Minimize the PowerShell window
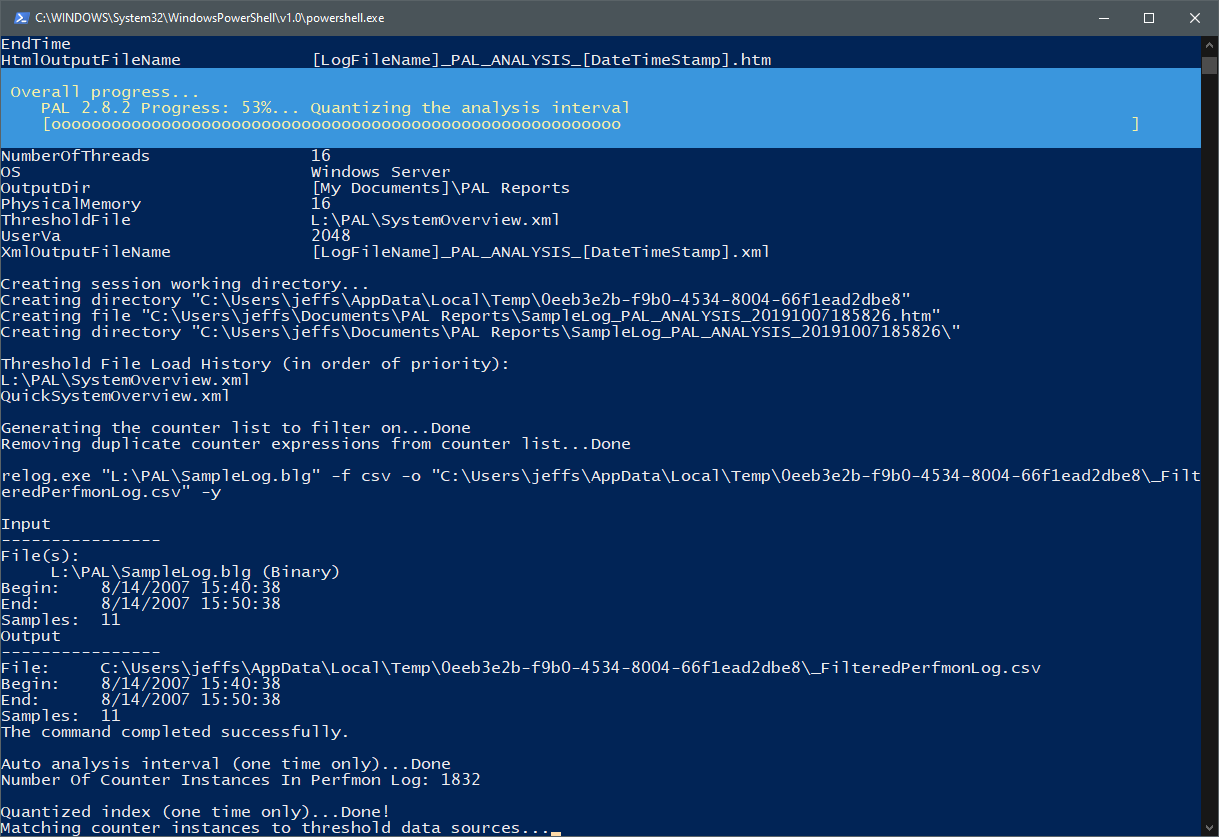The height and width of the screenshot is (837, 1219). (1103, 18)
